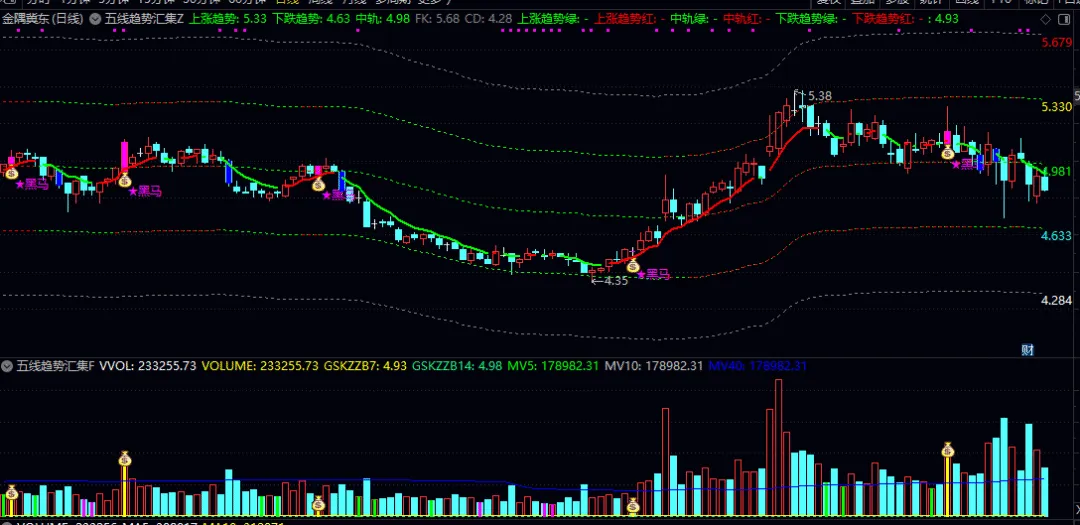Click the 中轨: 4.98 readout
Image resolution: width=1080 pixels, height=525 pixels.
point(383,19)
